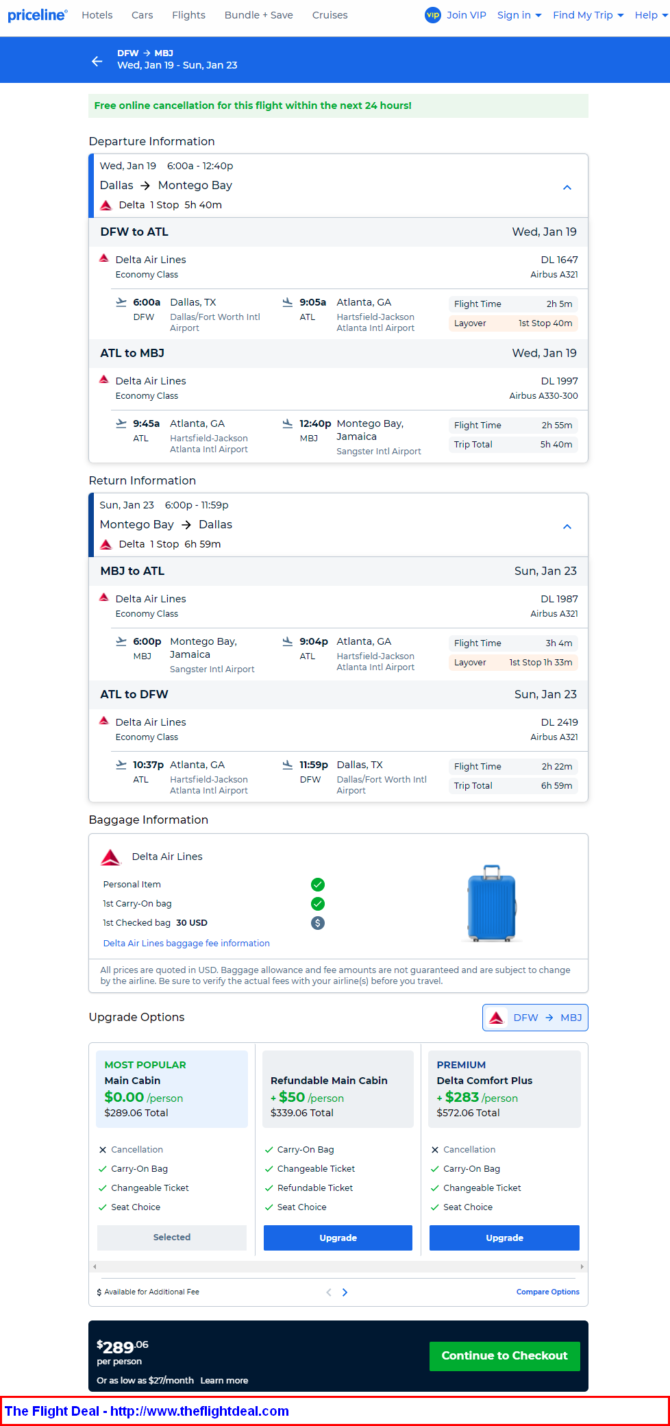Click the 1st Carry-On bag green checkmark
This screenshot has height=1426, width=670.
pyautogui.click(x=318, y=904)
